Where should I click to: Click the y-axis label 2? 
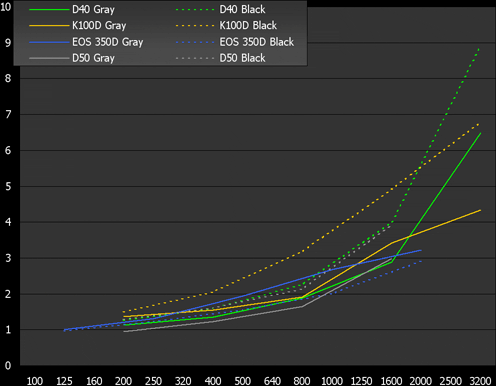(8, 294)
